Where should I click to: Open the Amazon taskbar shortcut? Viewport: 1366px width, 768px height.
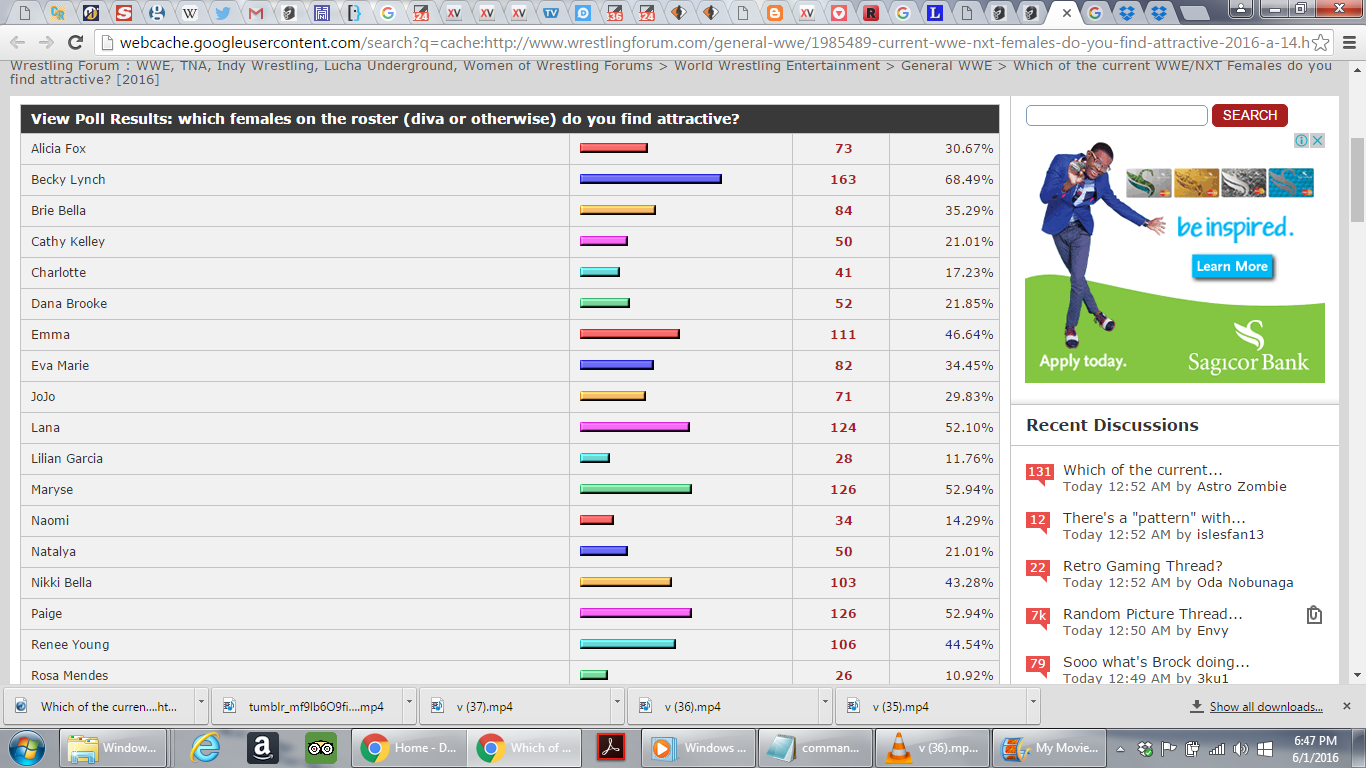click(x=263, y=748)
